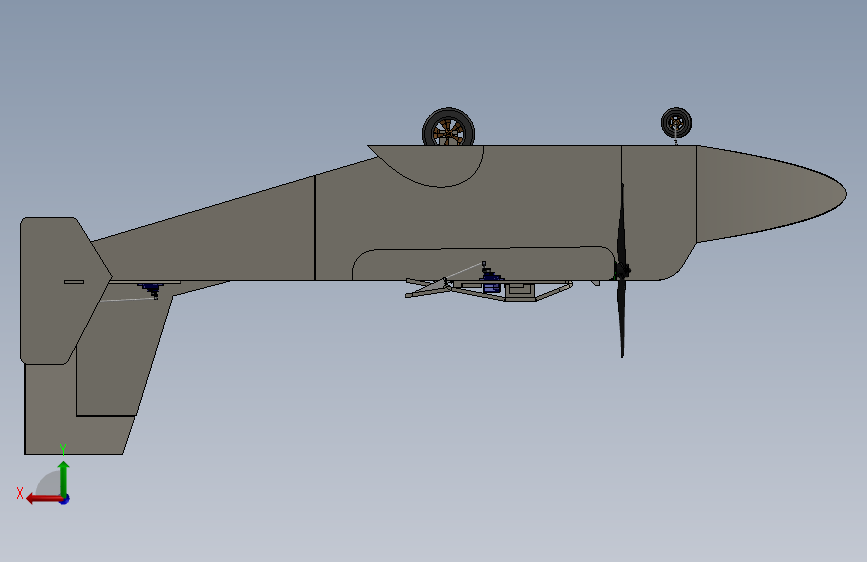Viewport: 867px width, 562px height.
Task: Click the red X axis arrow
Action: [x=44, y=499]
